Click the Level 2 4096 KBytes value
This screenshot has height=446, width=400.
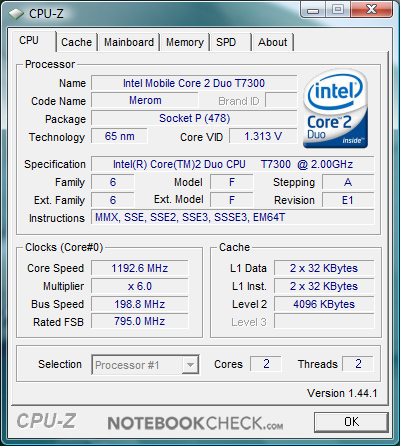324,304
